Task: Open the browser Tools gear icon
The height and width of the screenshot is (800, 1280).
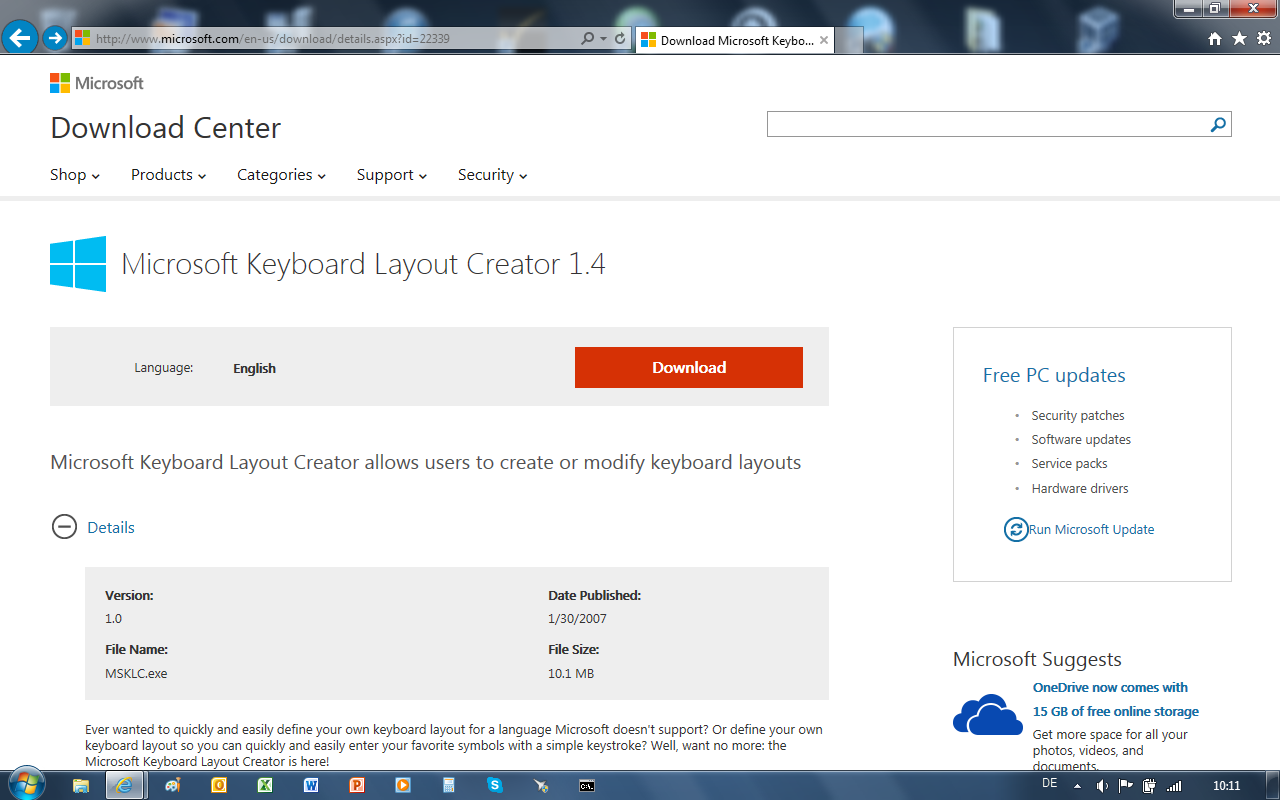Action: tap(1263, 38)
